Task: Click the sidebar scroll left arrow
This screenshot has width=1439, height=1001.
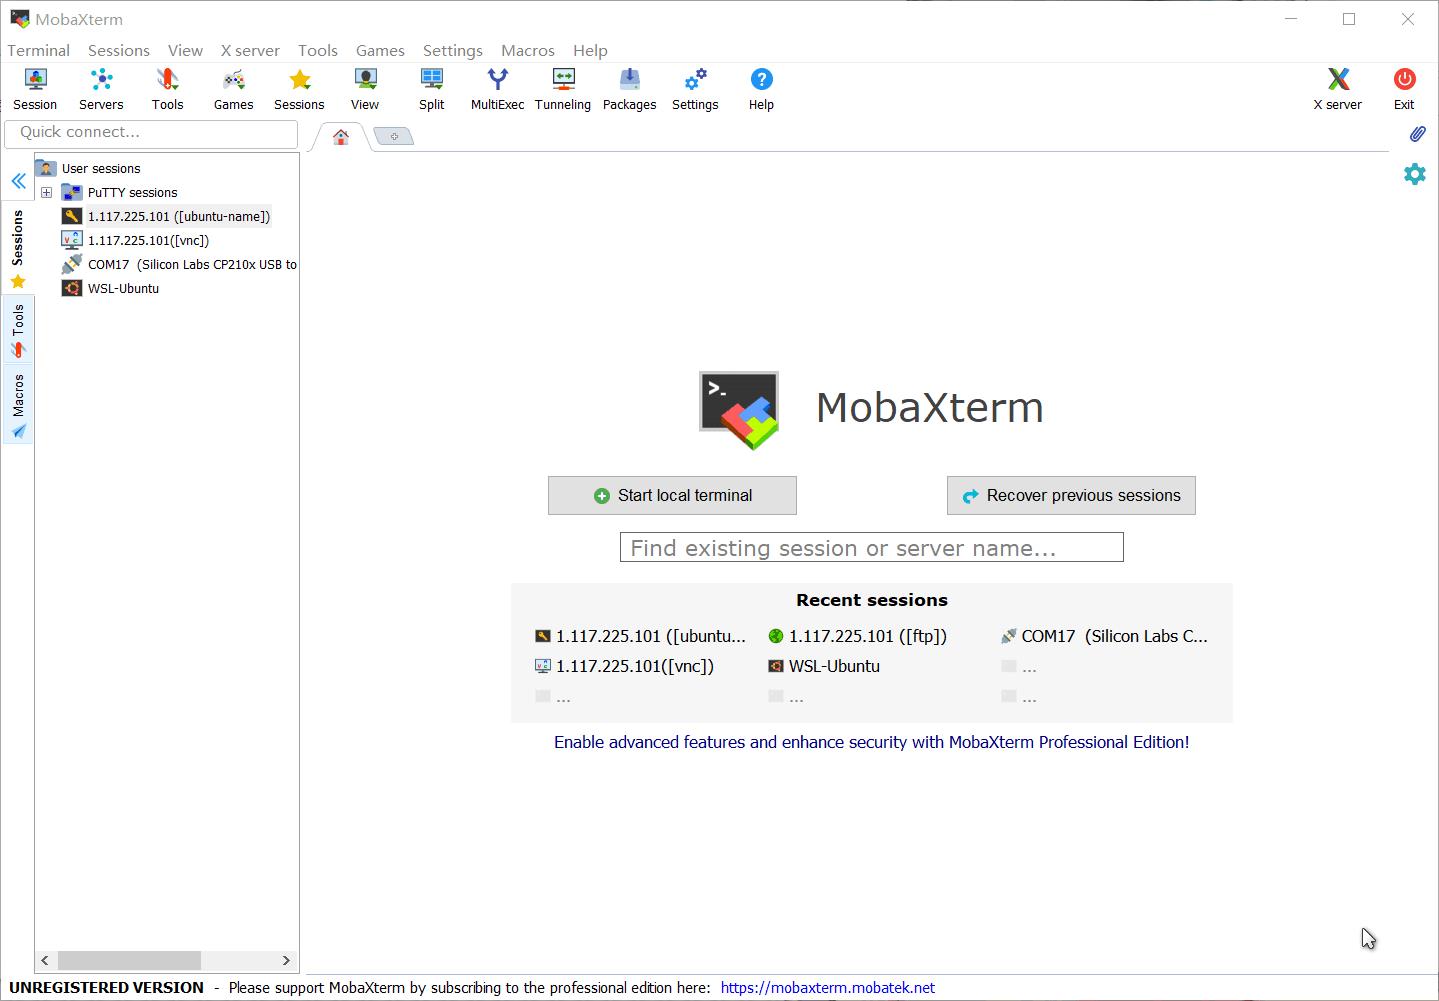Action: pyautogui.click(x=44, y=960)
